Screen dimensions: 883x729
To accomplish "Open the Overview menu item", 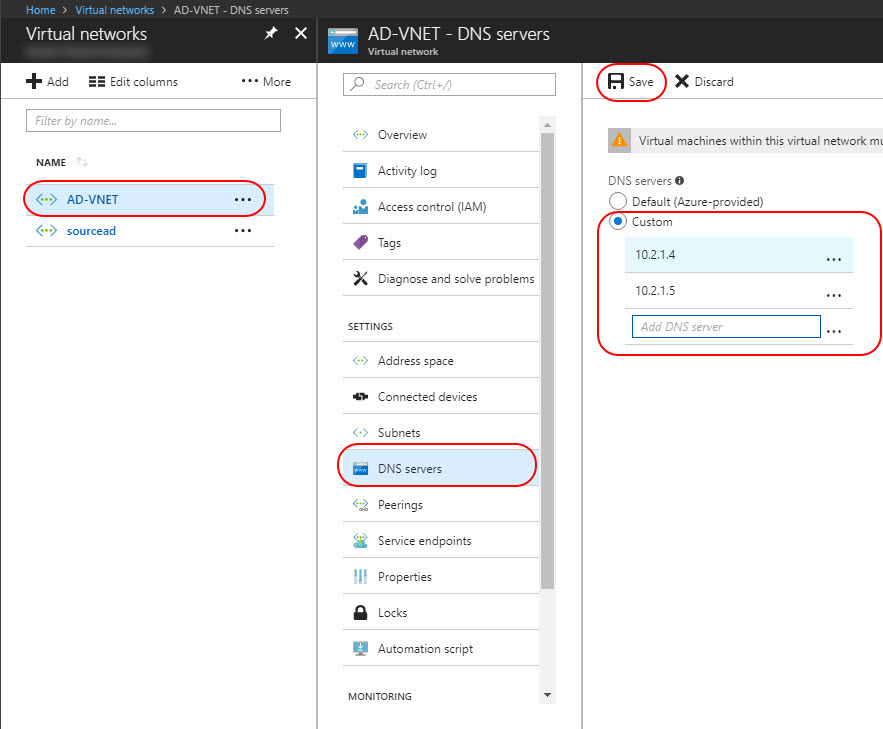I will [x=441, y=135].
